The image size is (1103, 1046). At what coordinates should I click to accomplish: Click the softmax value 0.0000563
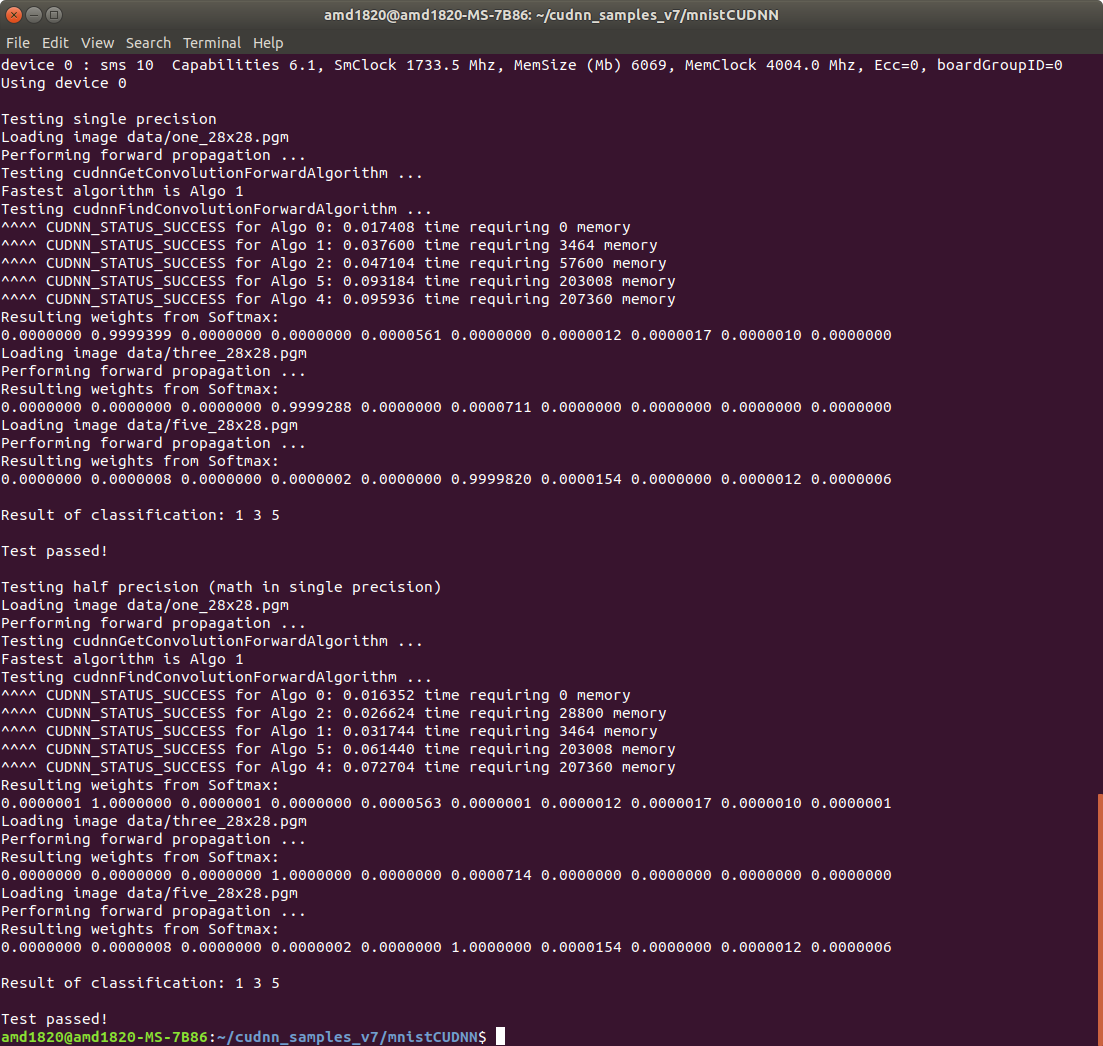point(401,803)
